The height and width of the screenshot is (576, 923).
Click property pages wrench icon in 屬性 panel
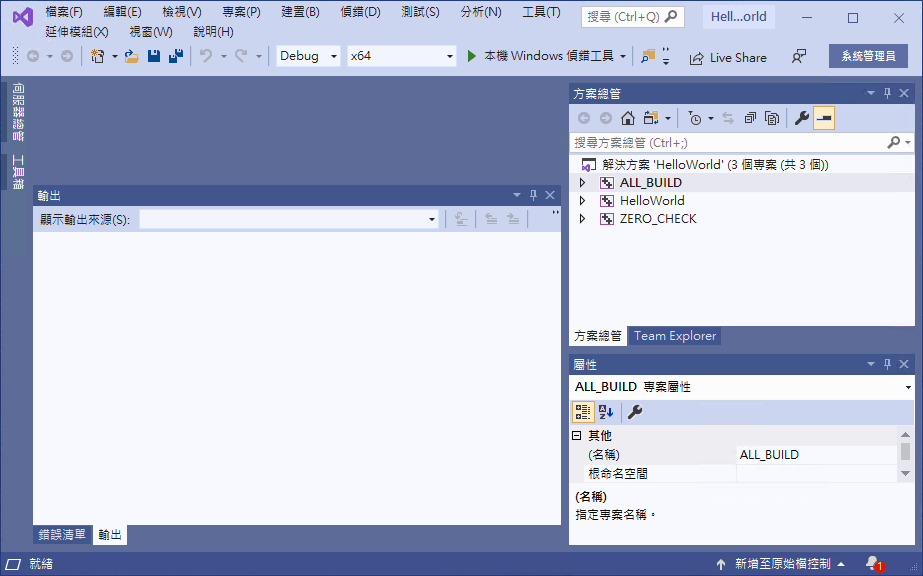coord(635,412)
